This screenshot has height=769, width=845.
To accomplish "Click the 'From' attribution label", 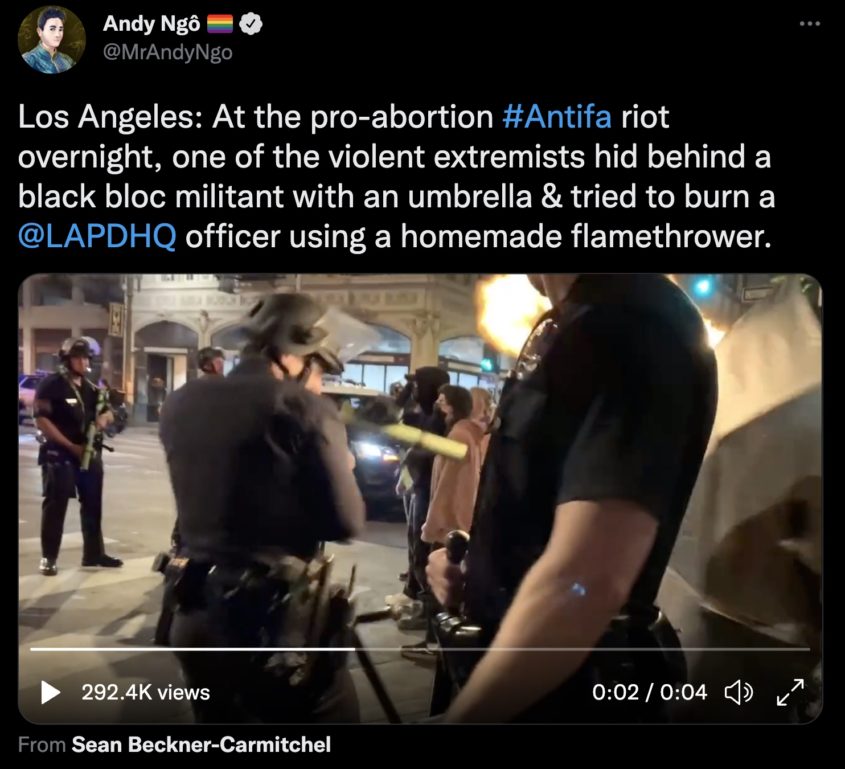I will (41, 744).
